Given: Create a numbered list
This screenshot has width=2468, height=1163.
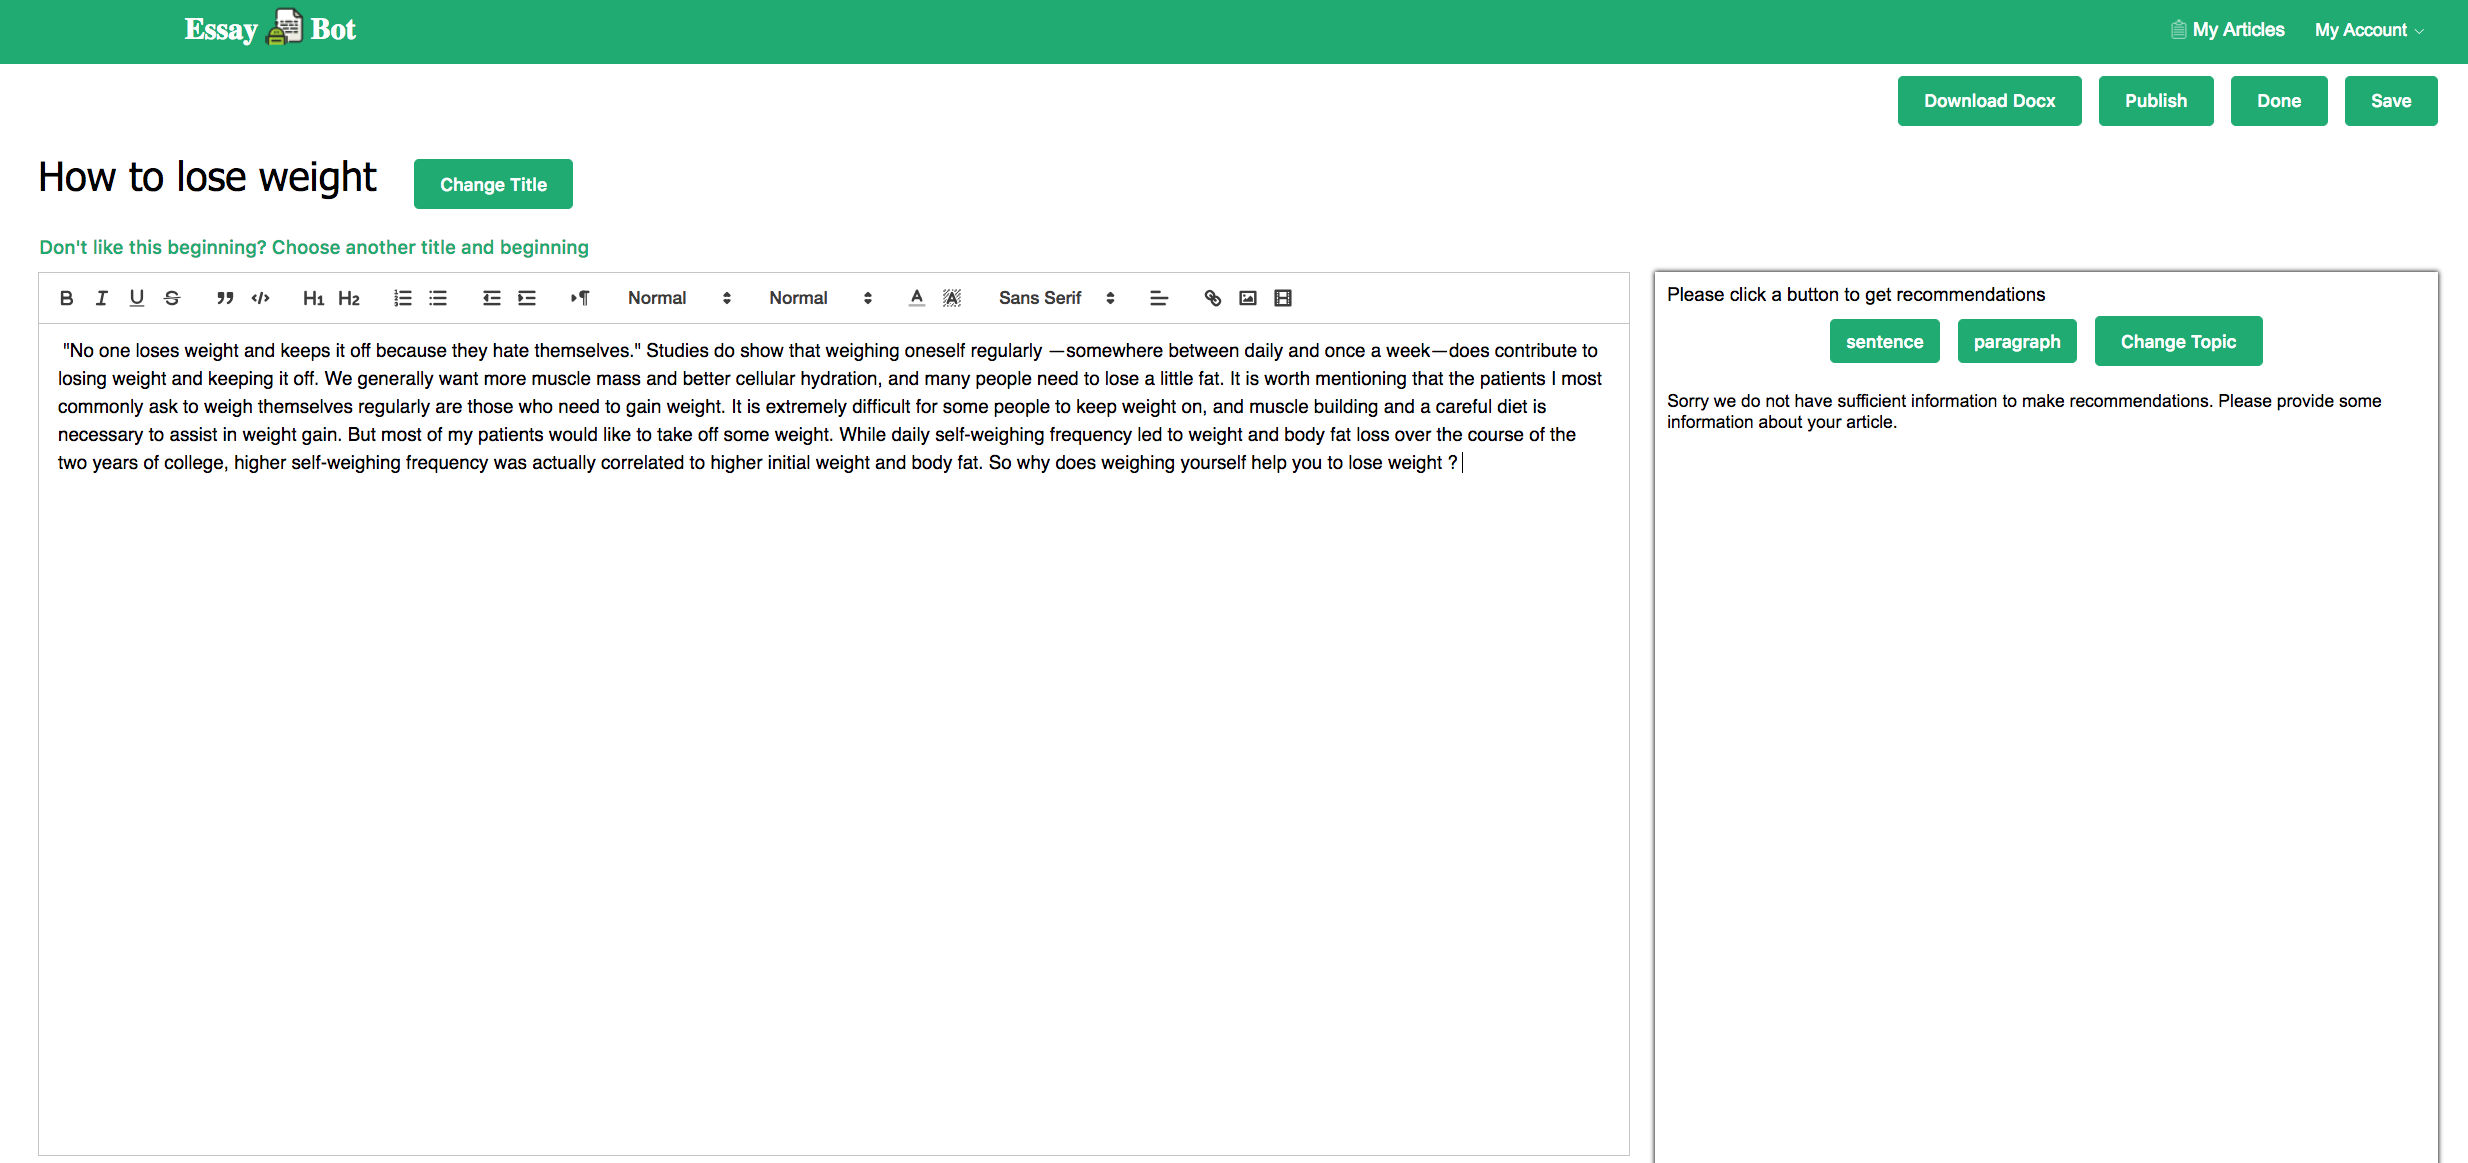Looking at the screenshot, I should coord(402,298).
